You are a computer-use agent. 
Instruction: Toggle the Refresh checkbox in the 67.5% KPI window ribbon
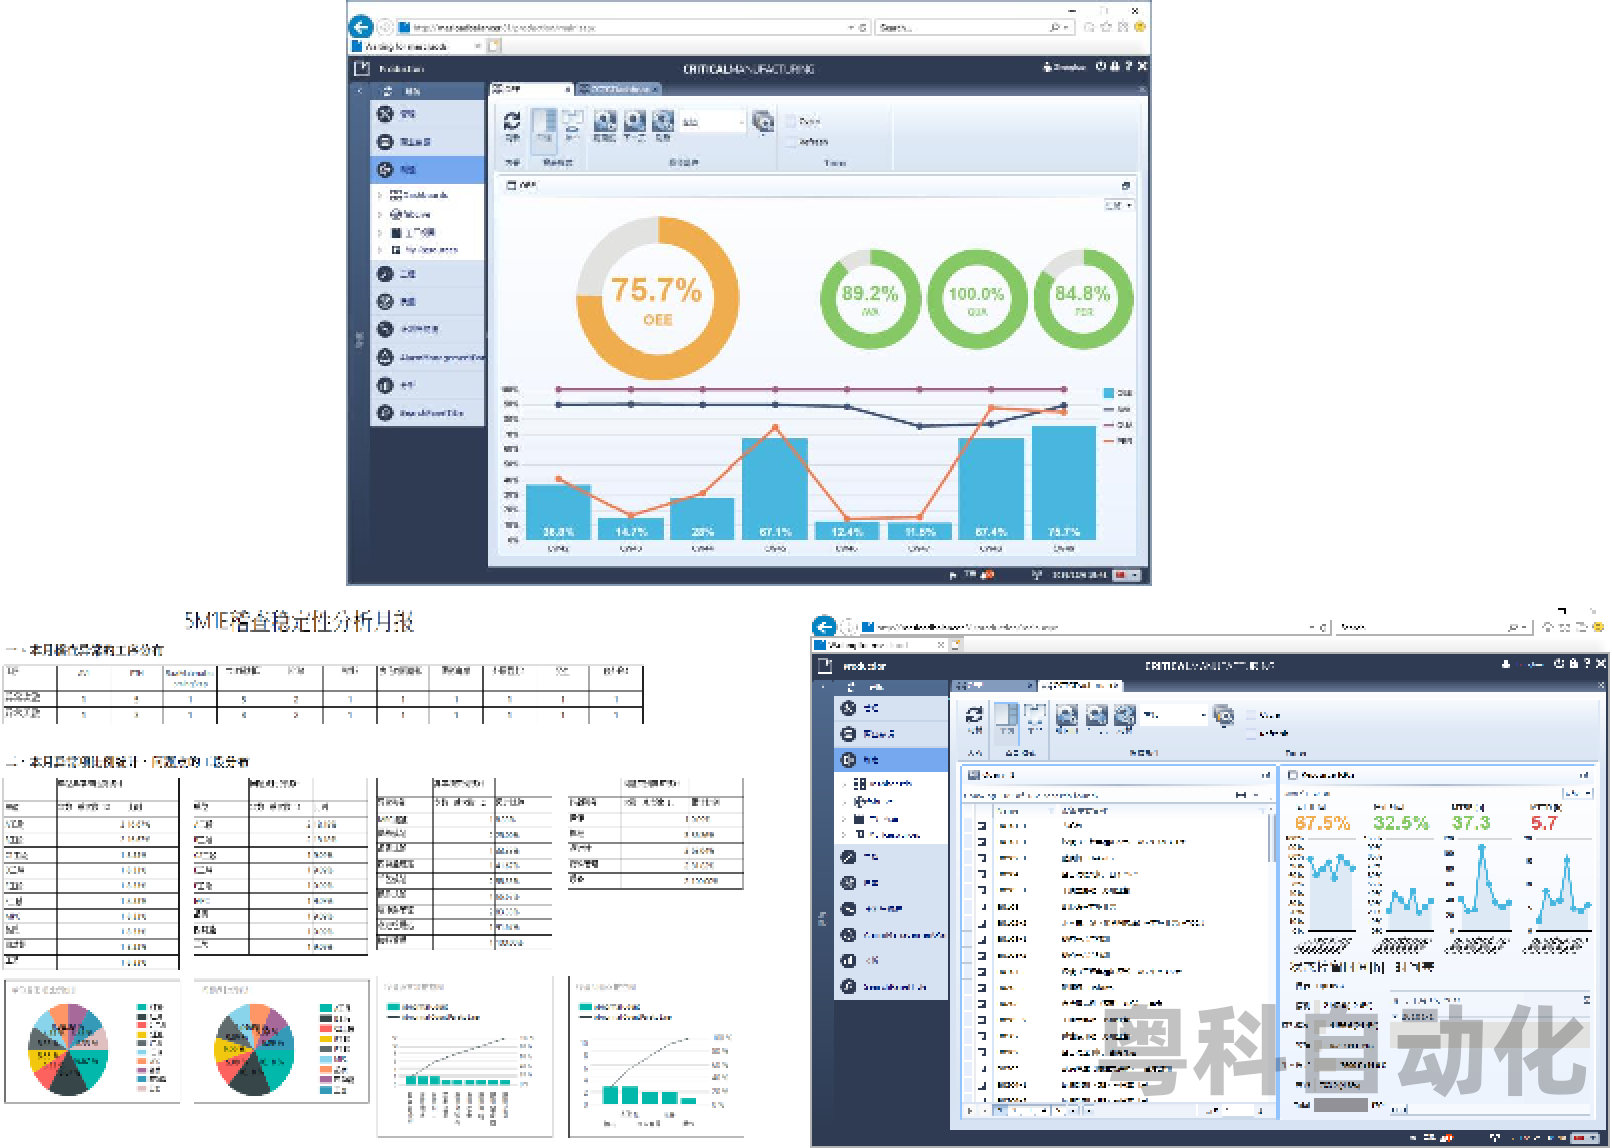(x=1251, y=733)
